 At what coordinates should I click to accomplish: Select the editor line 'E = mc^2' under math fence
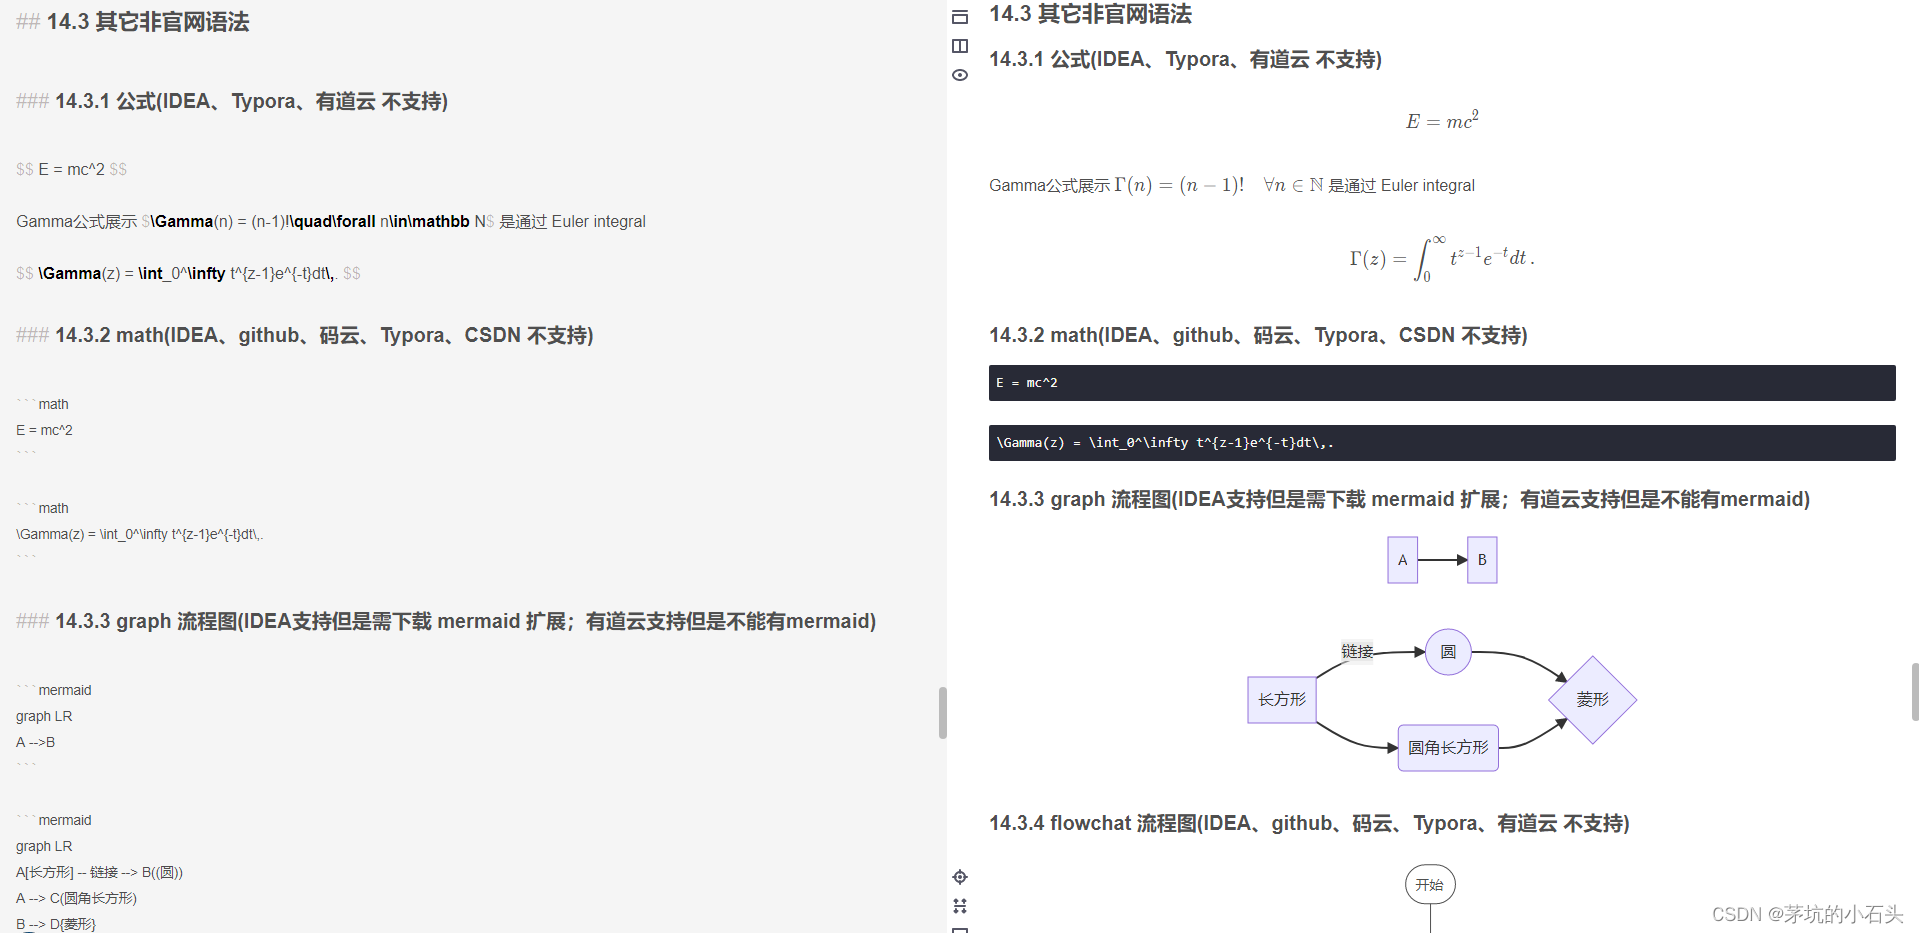coord(44,430)
